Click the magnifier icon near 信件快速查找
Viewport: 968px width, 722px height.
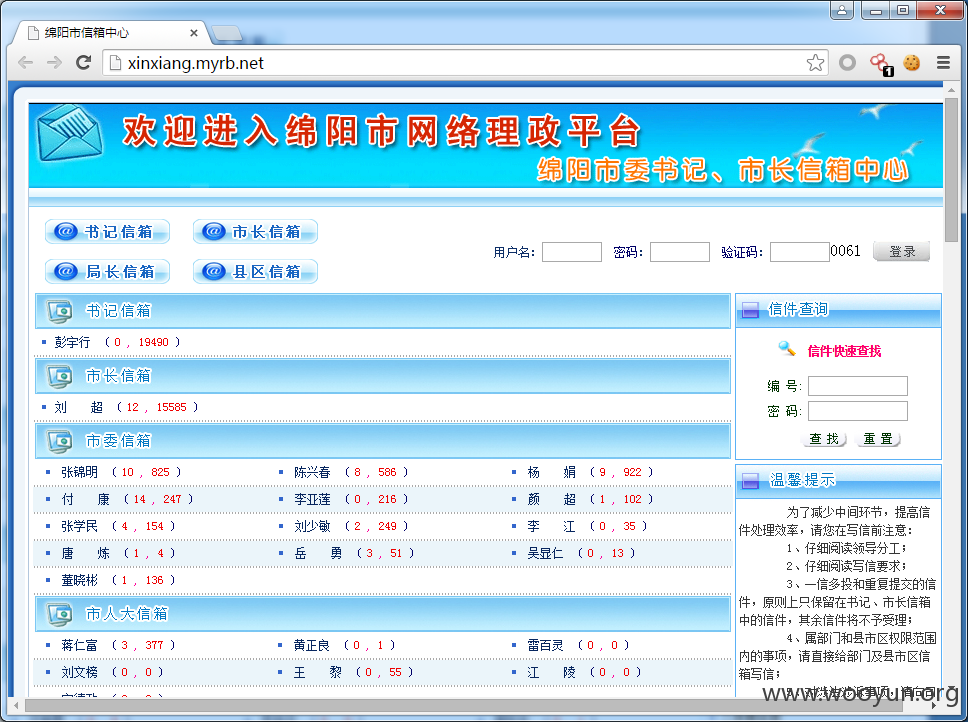pos(786,349)
